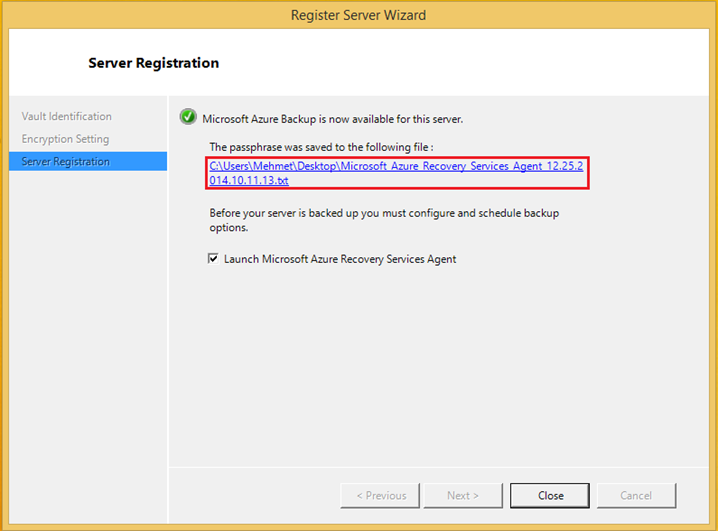Click the 'Azure Backup is now available' message
The height and width of the screenshot is (531, 718).
click(332, 119)
